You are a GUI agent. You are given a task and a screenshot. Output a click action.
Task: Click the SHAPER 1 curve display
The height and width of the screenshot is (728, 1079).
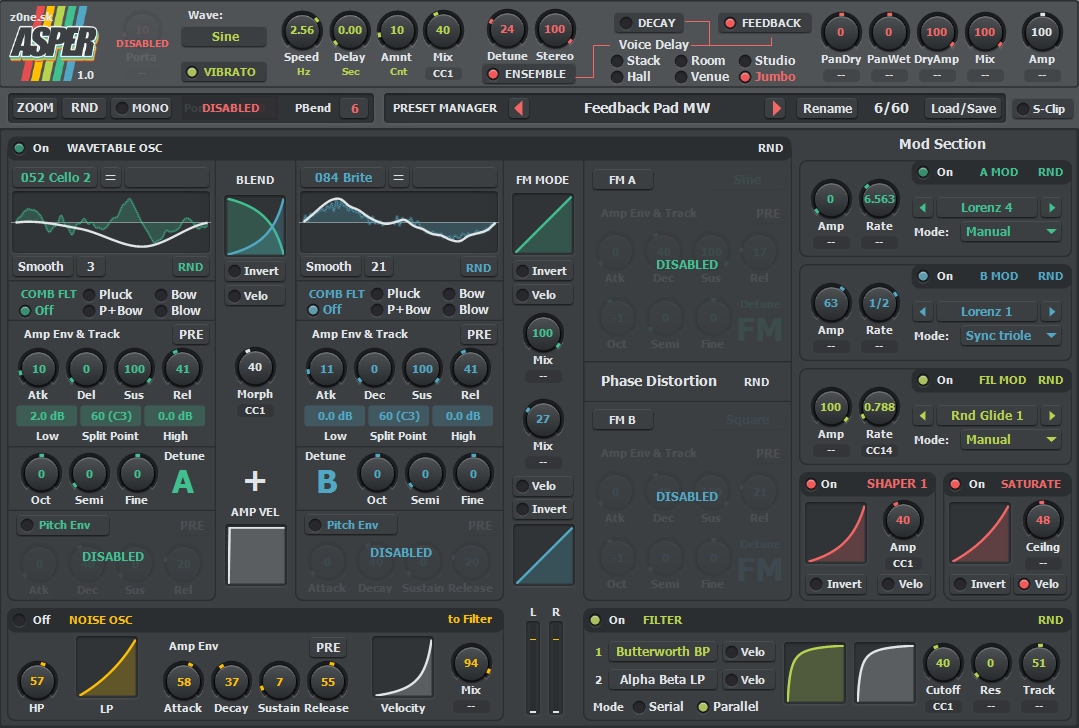pyautogui.click(x=835, y=533)
